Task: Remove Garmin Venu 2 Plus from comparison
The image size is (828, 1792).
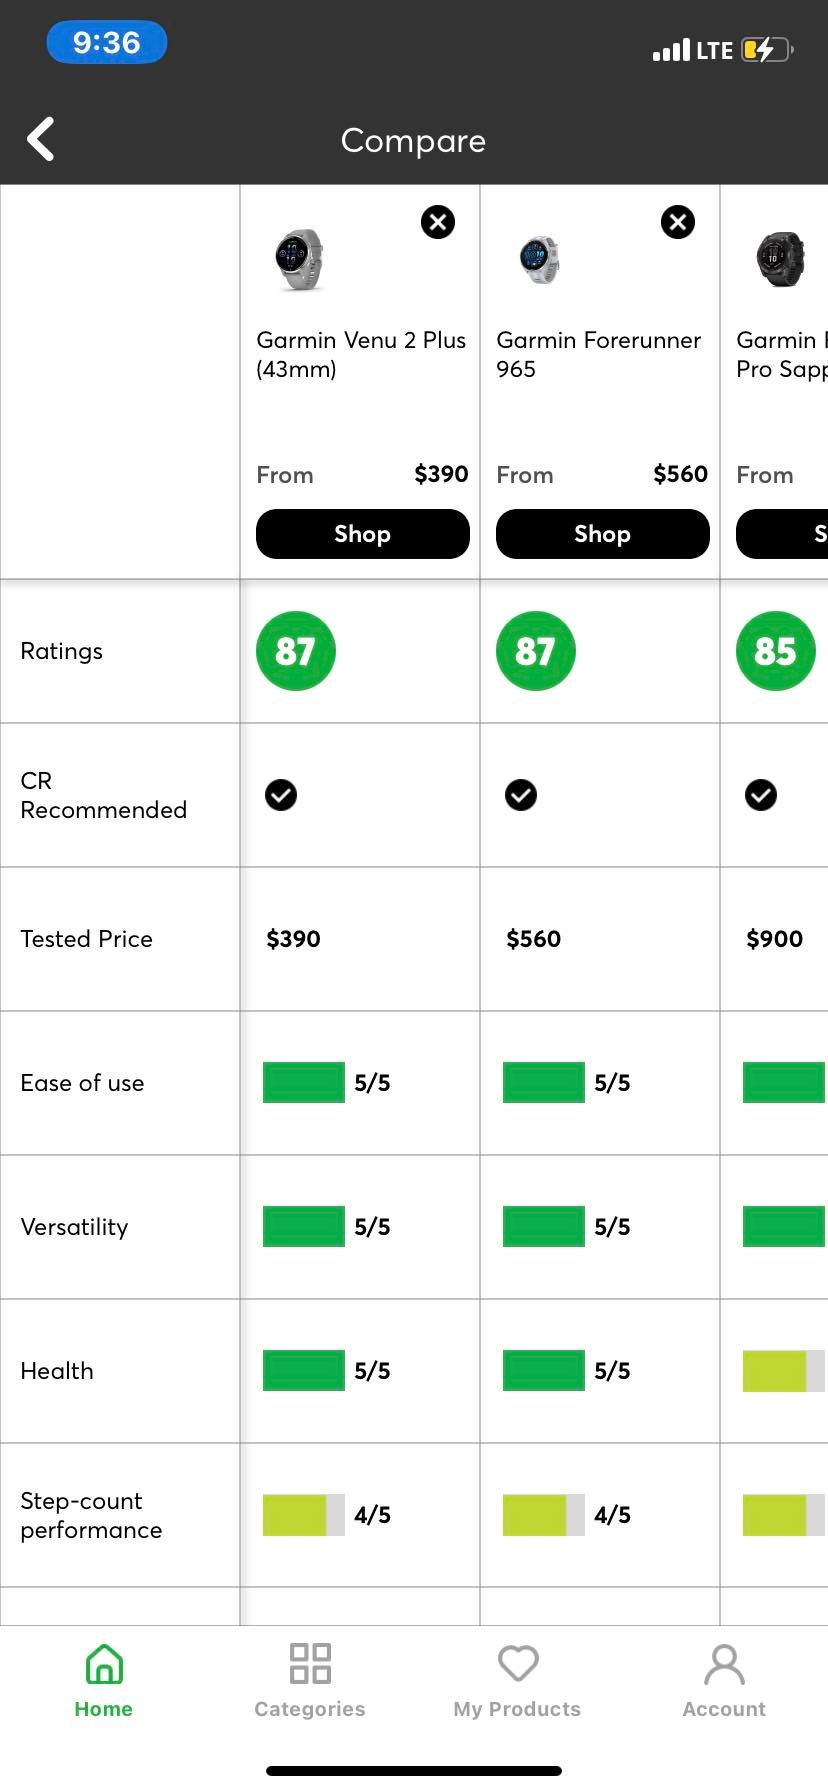Action: click(x=438, y=222)
